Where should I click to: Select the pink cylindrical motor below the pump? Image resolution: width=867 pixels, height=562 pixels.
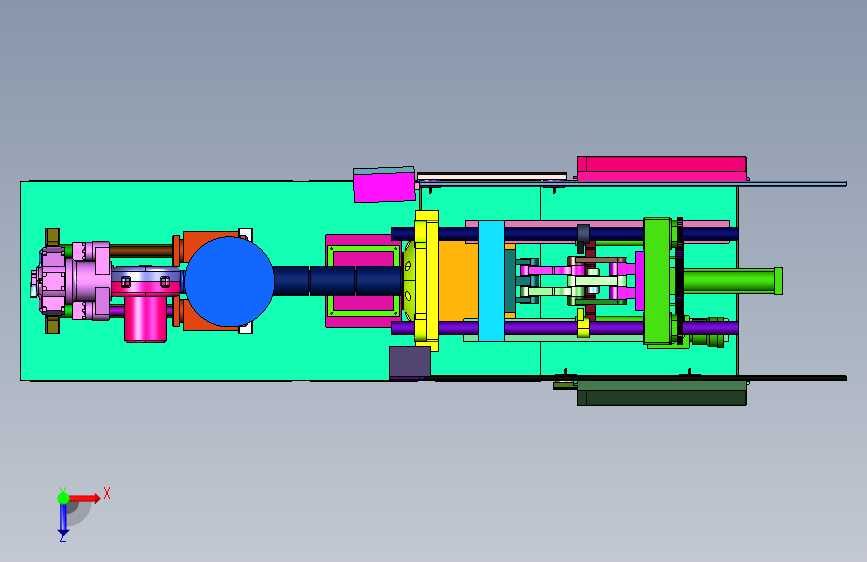click(x=145, y=319)
